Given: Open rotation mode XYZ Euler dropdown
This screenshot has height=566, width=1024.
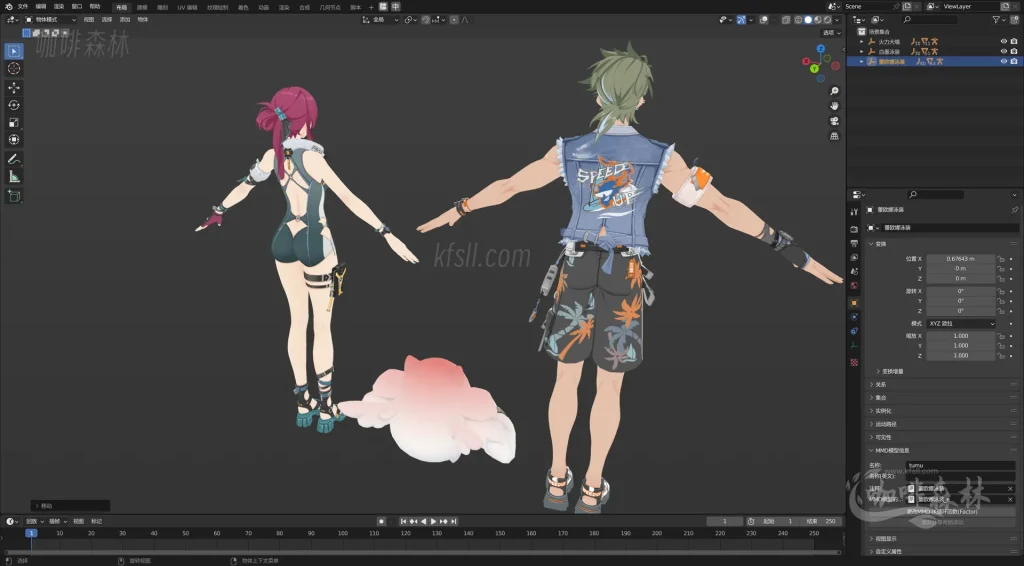Looking at the screenshot, I should tap(961, 324).
